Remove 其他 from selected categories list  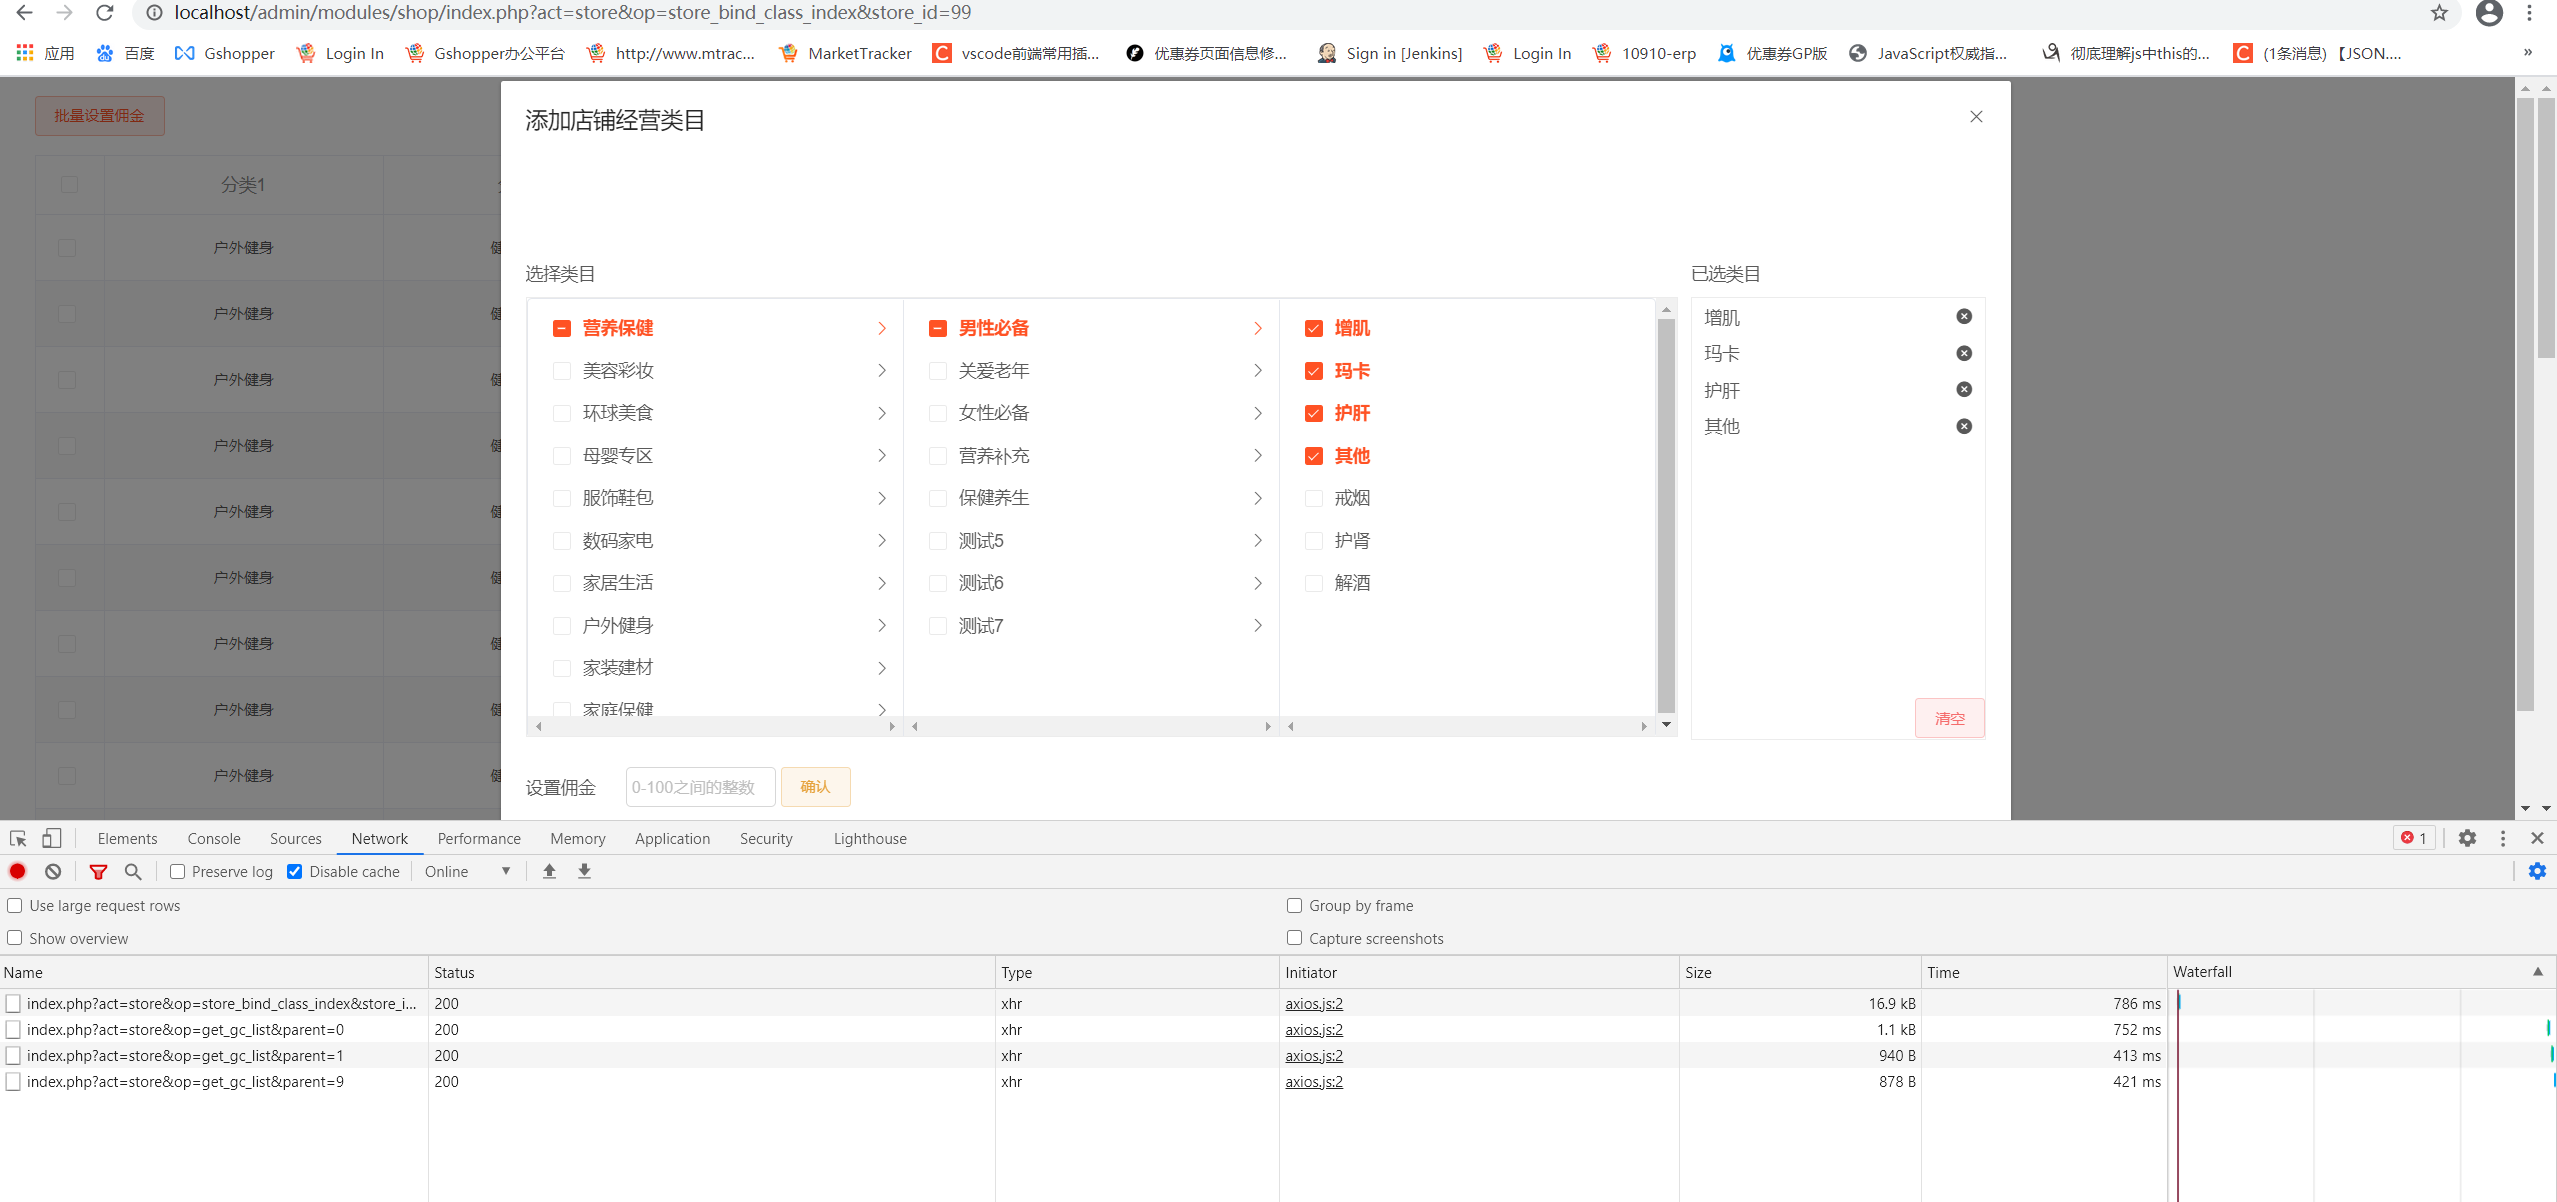(x=1963, y=427)
